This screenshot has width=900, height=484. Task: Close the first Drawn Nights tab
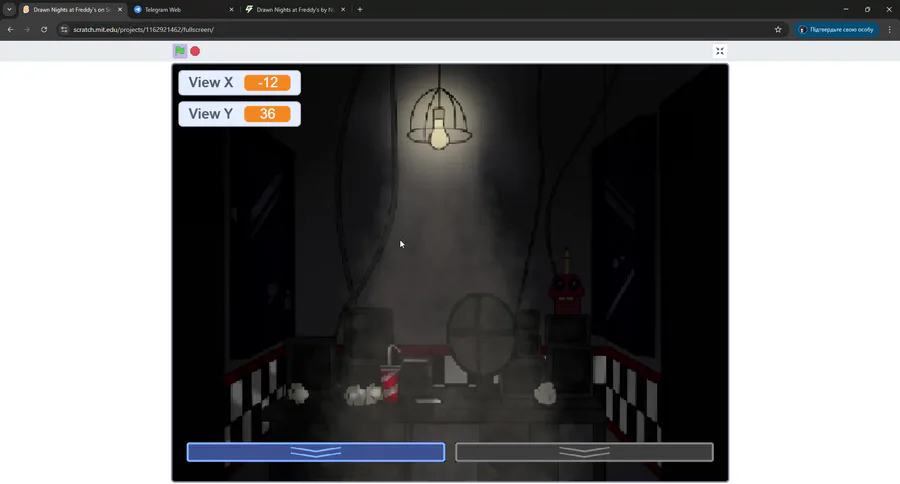[120, 10]
